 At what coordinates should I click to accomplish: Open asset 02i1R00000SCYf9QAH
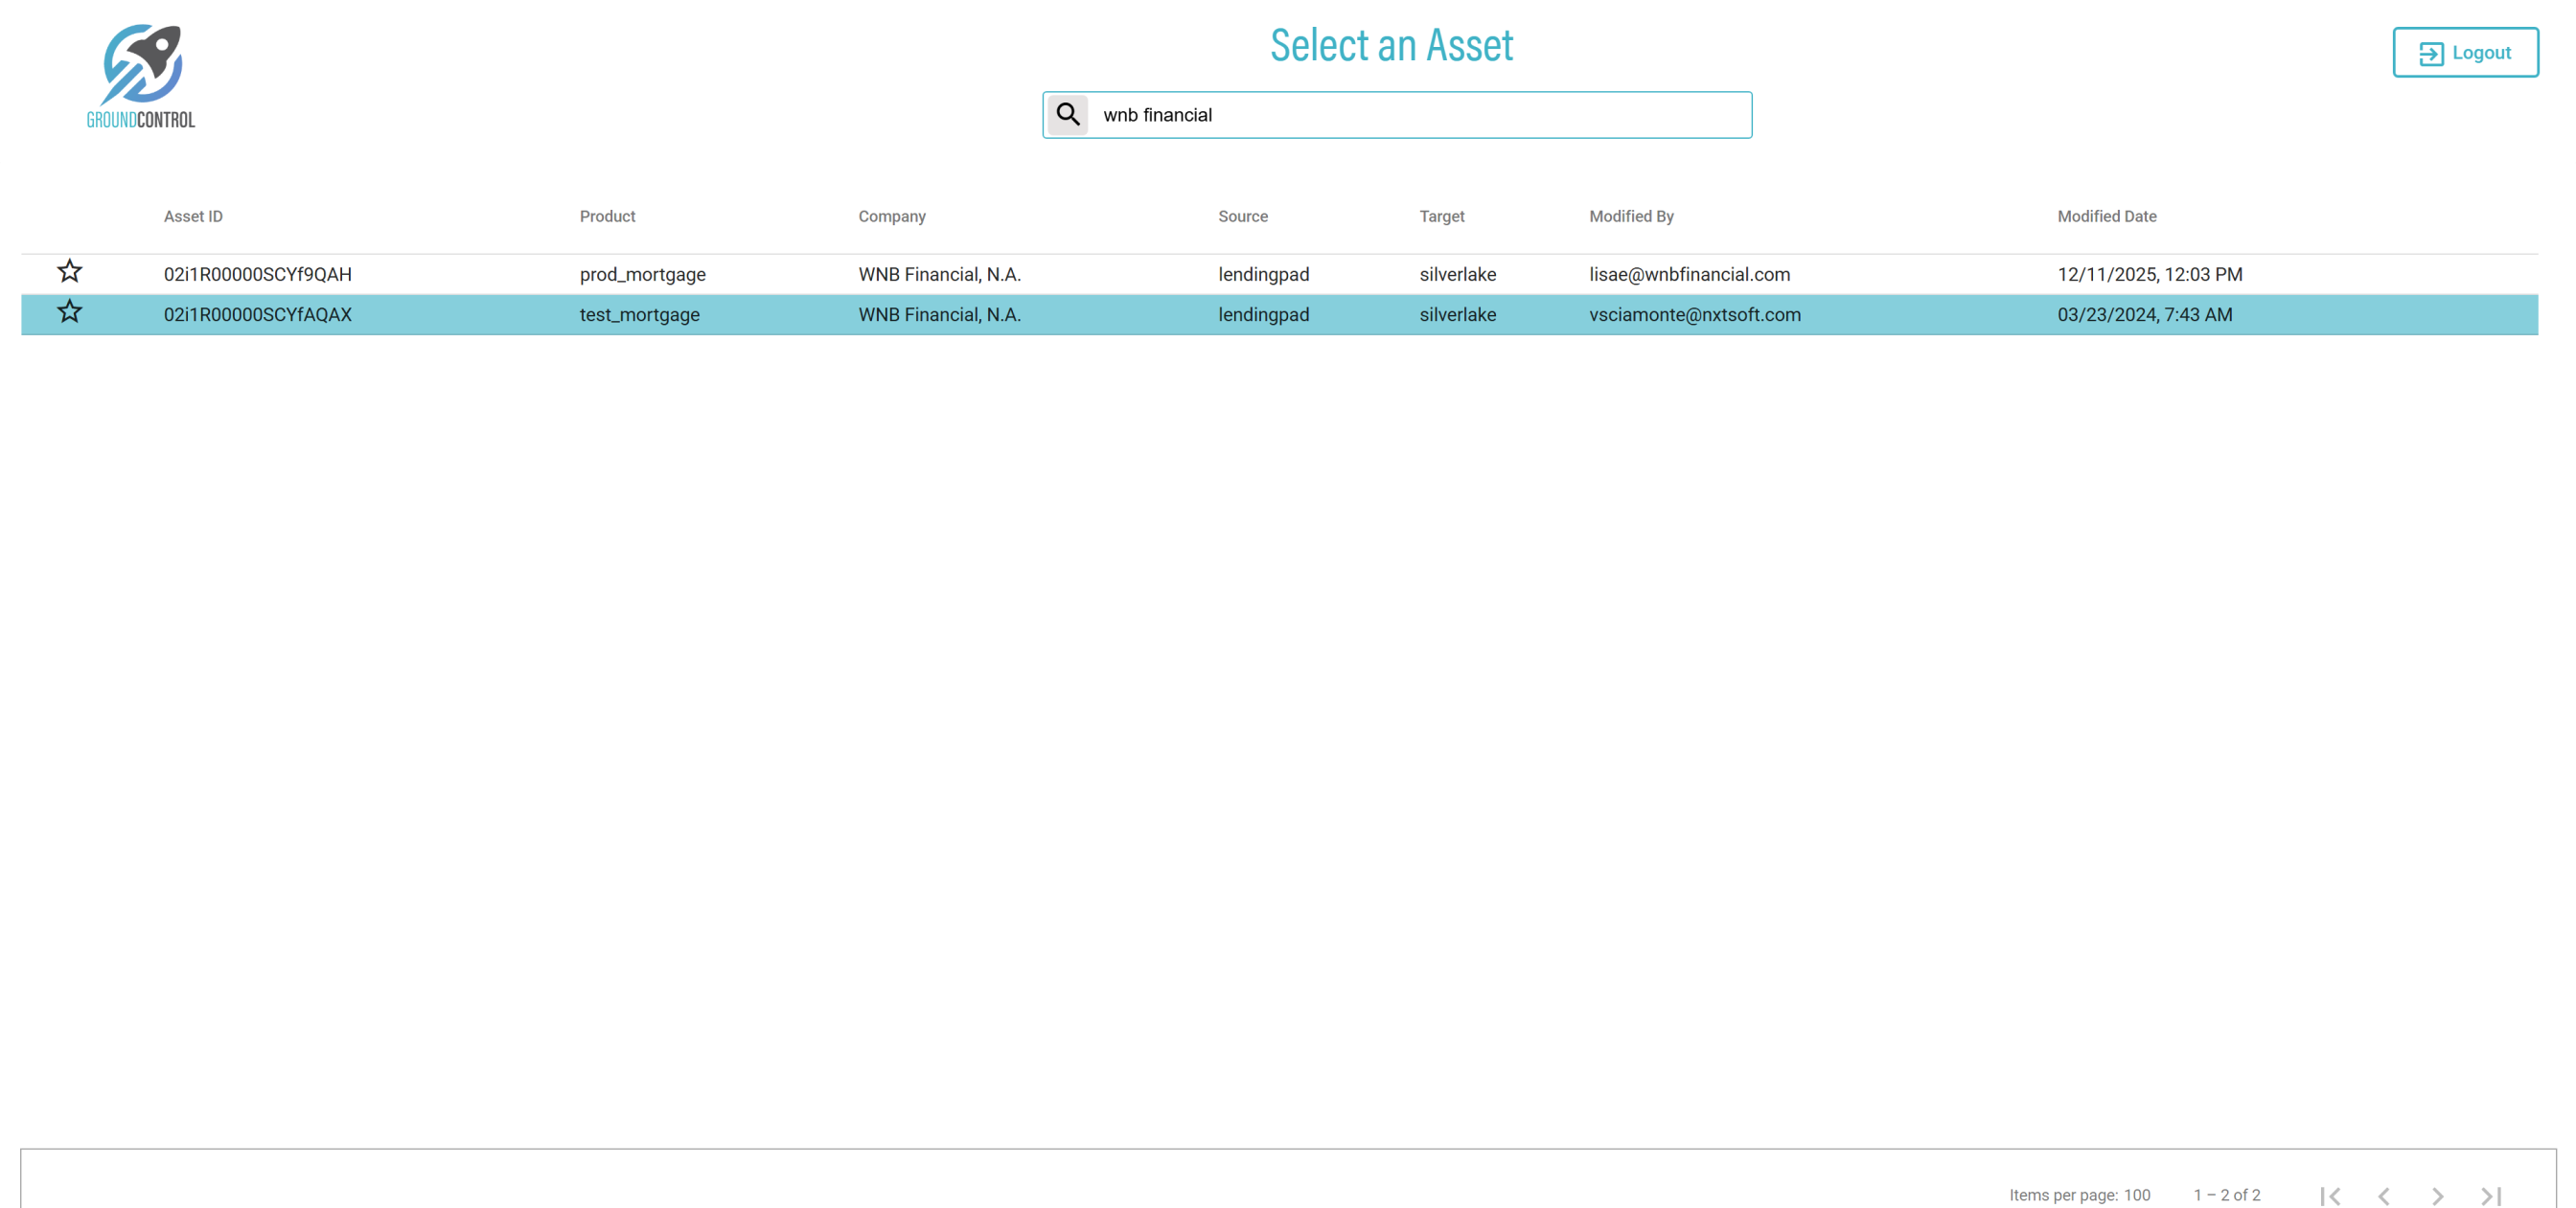pyautogui.click(x=257, y=274)
